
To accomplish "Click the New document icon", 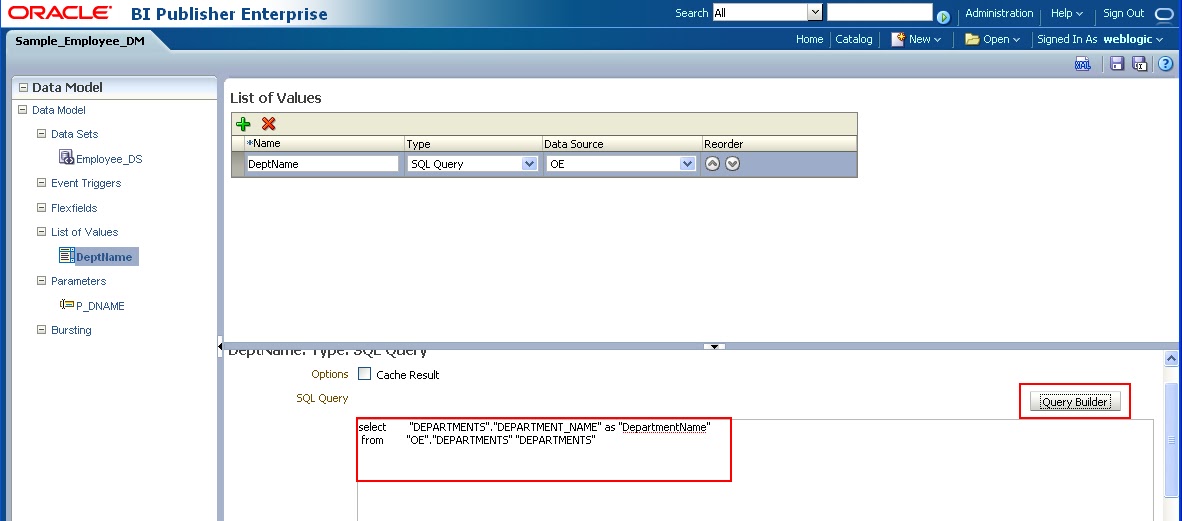I will coord(898,39).
